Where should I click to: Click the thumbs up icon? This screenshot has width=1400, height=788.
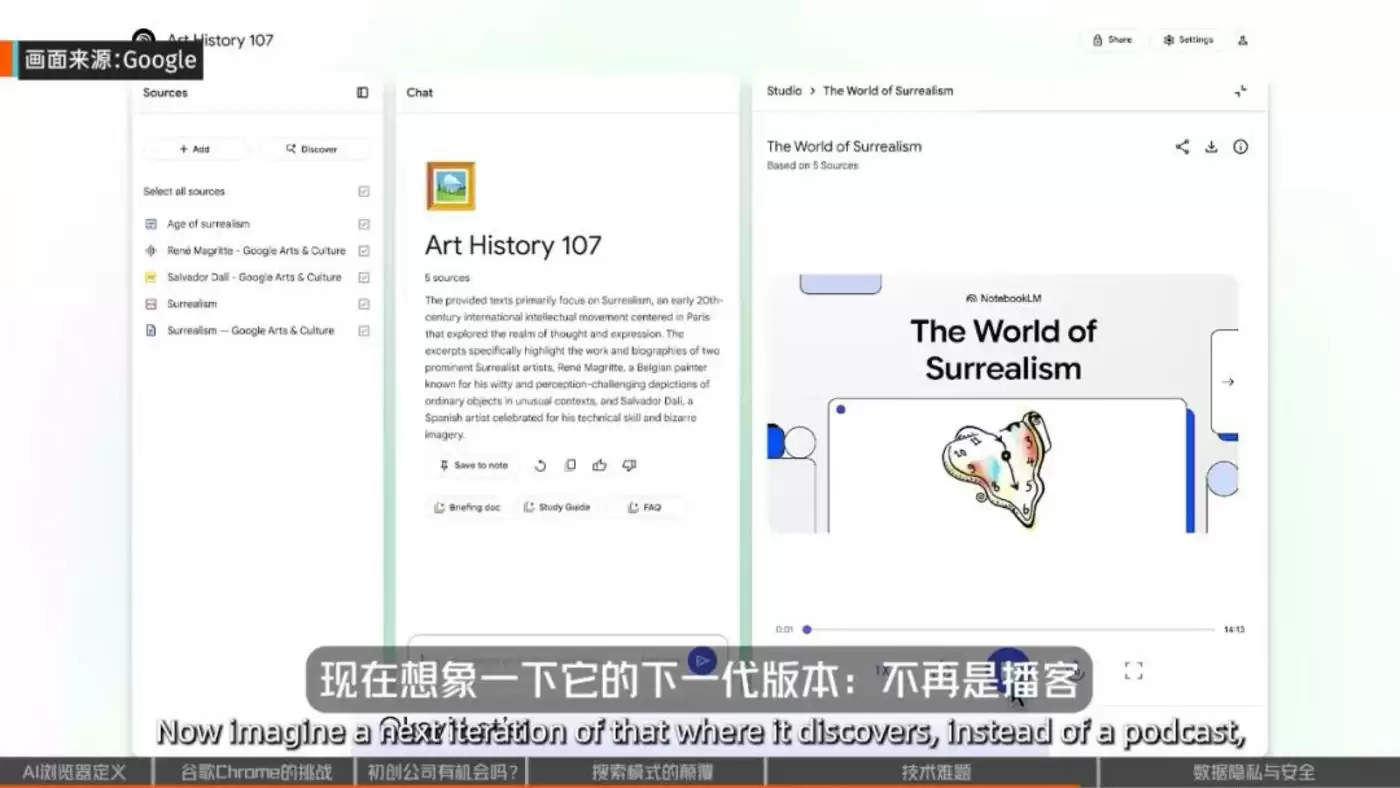click(599, 465)
